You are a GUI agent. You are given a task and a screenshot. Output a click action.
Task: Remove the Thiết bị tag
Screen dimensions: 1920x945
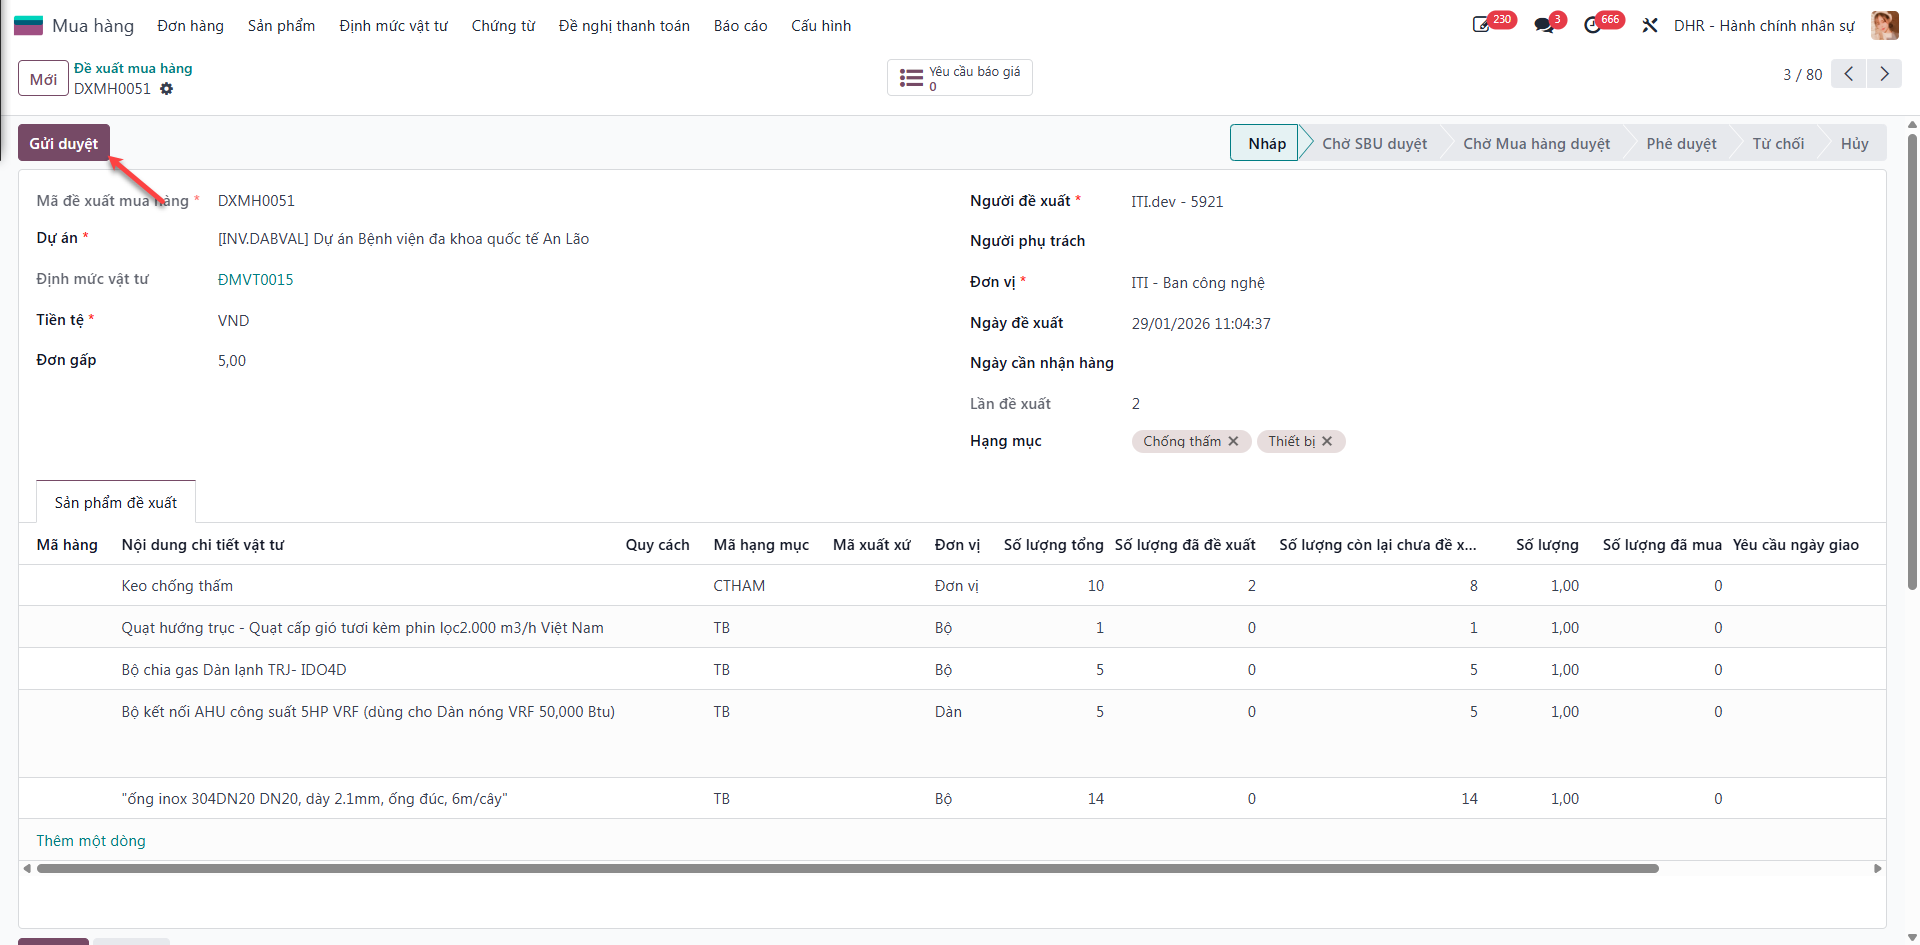(x=1327, y=441)
